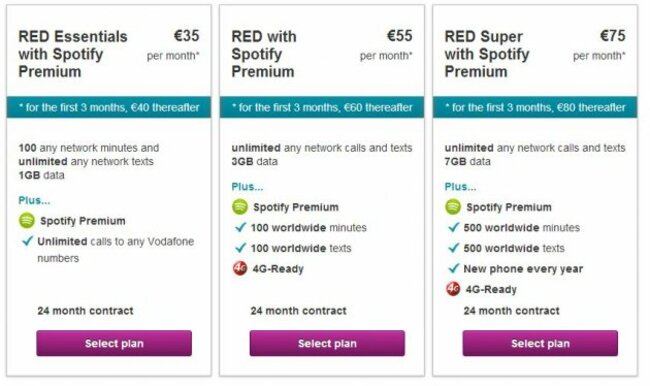The width and height of the screenshot is (650, 386).
Task: Click Spotify icon in €55 RED plan
Action: (x=240, y=206)
